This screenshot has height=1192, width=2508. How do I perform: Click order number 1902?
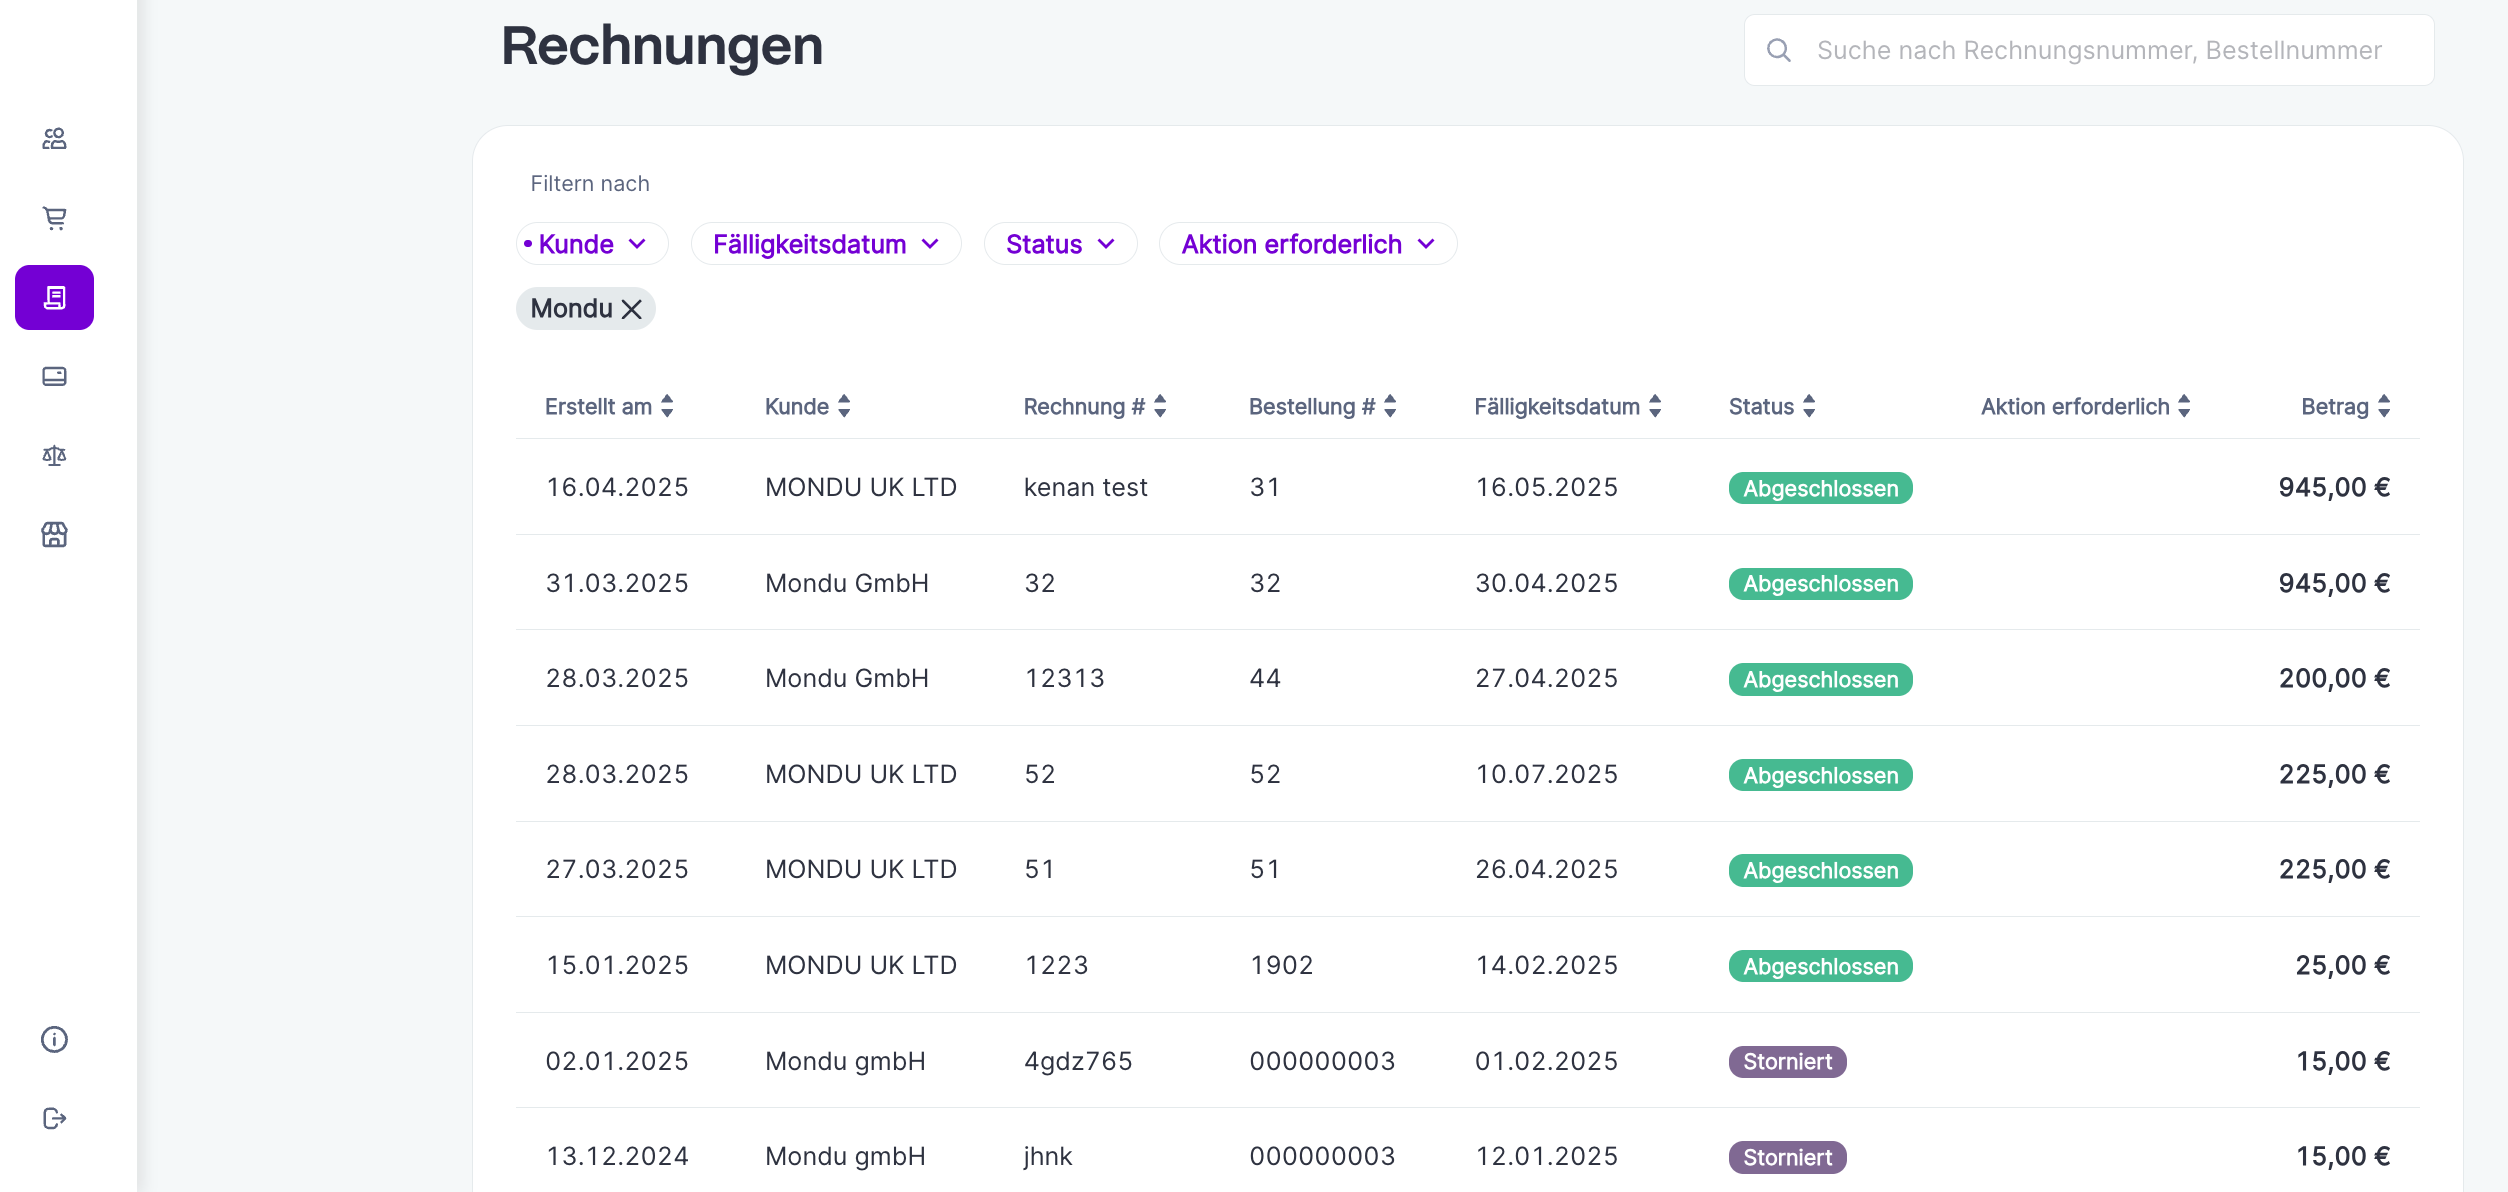point(1281,966)
